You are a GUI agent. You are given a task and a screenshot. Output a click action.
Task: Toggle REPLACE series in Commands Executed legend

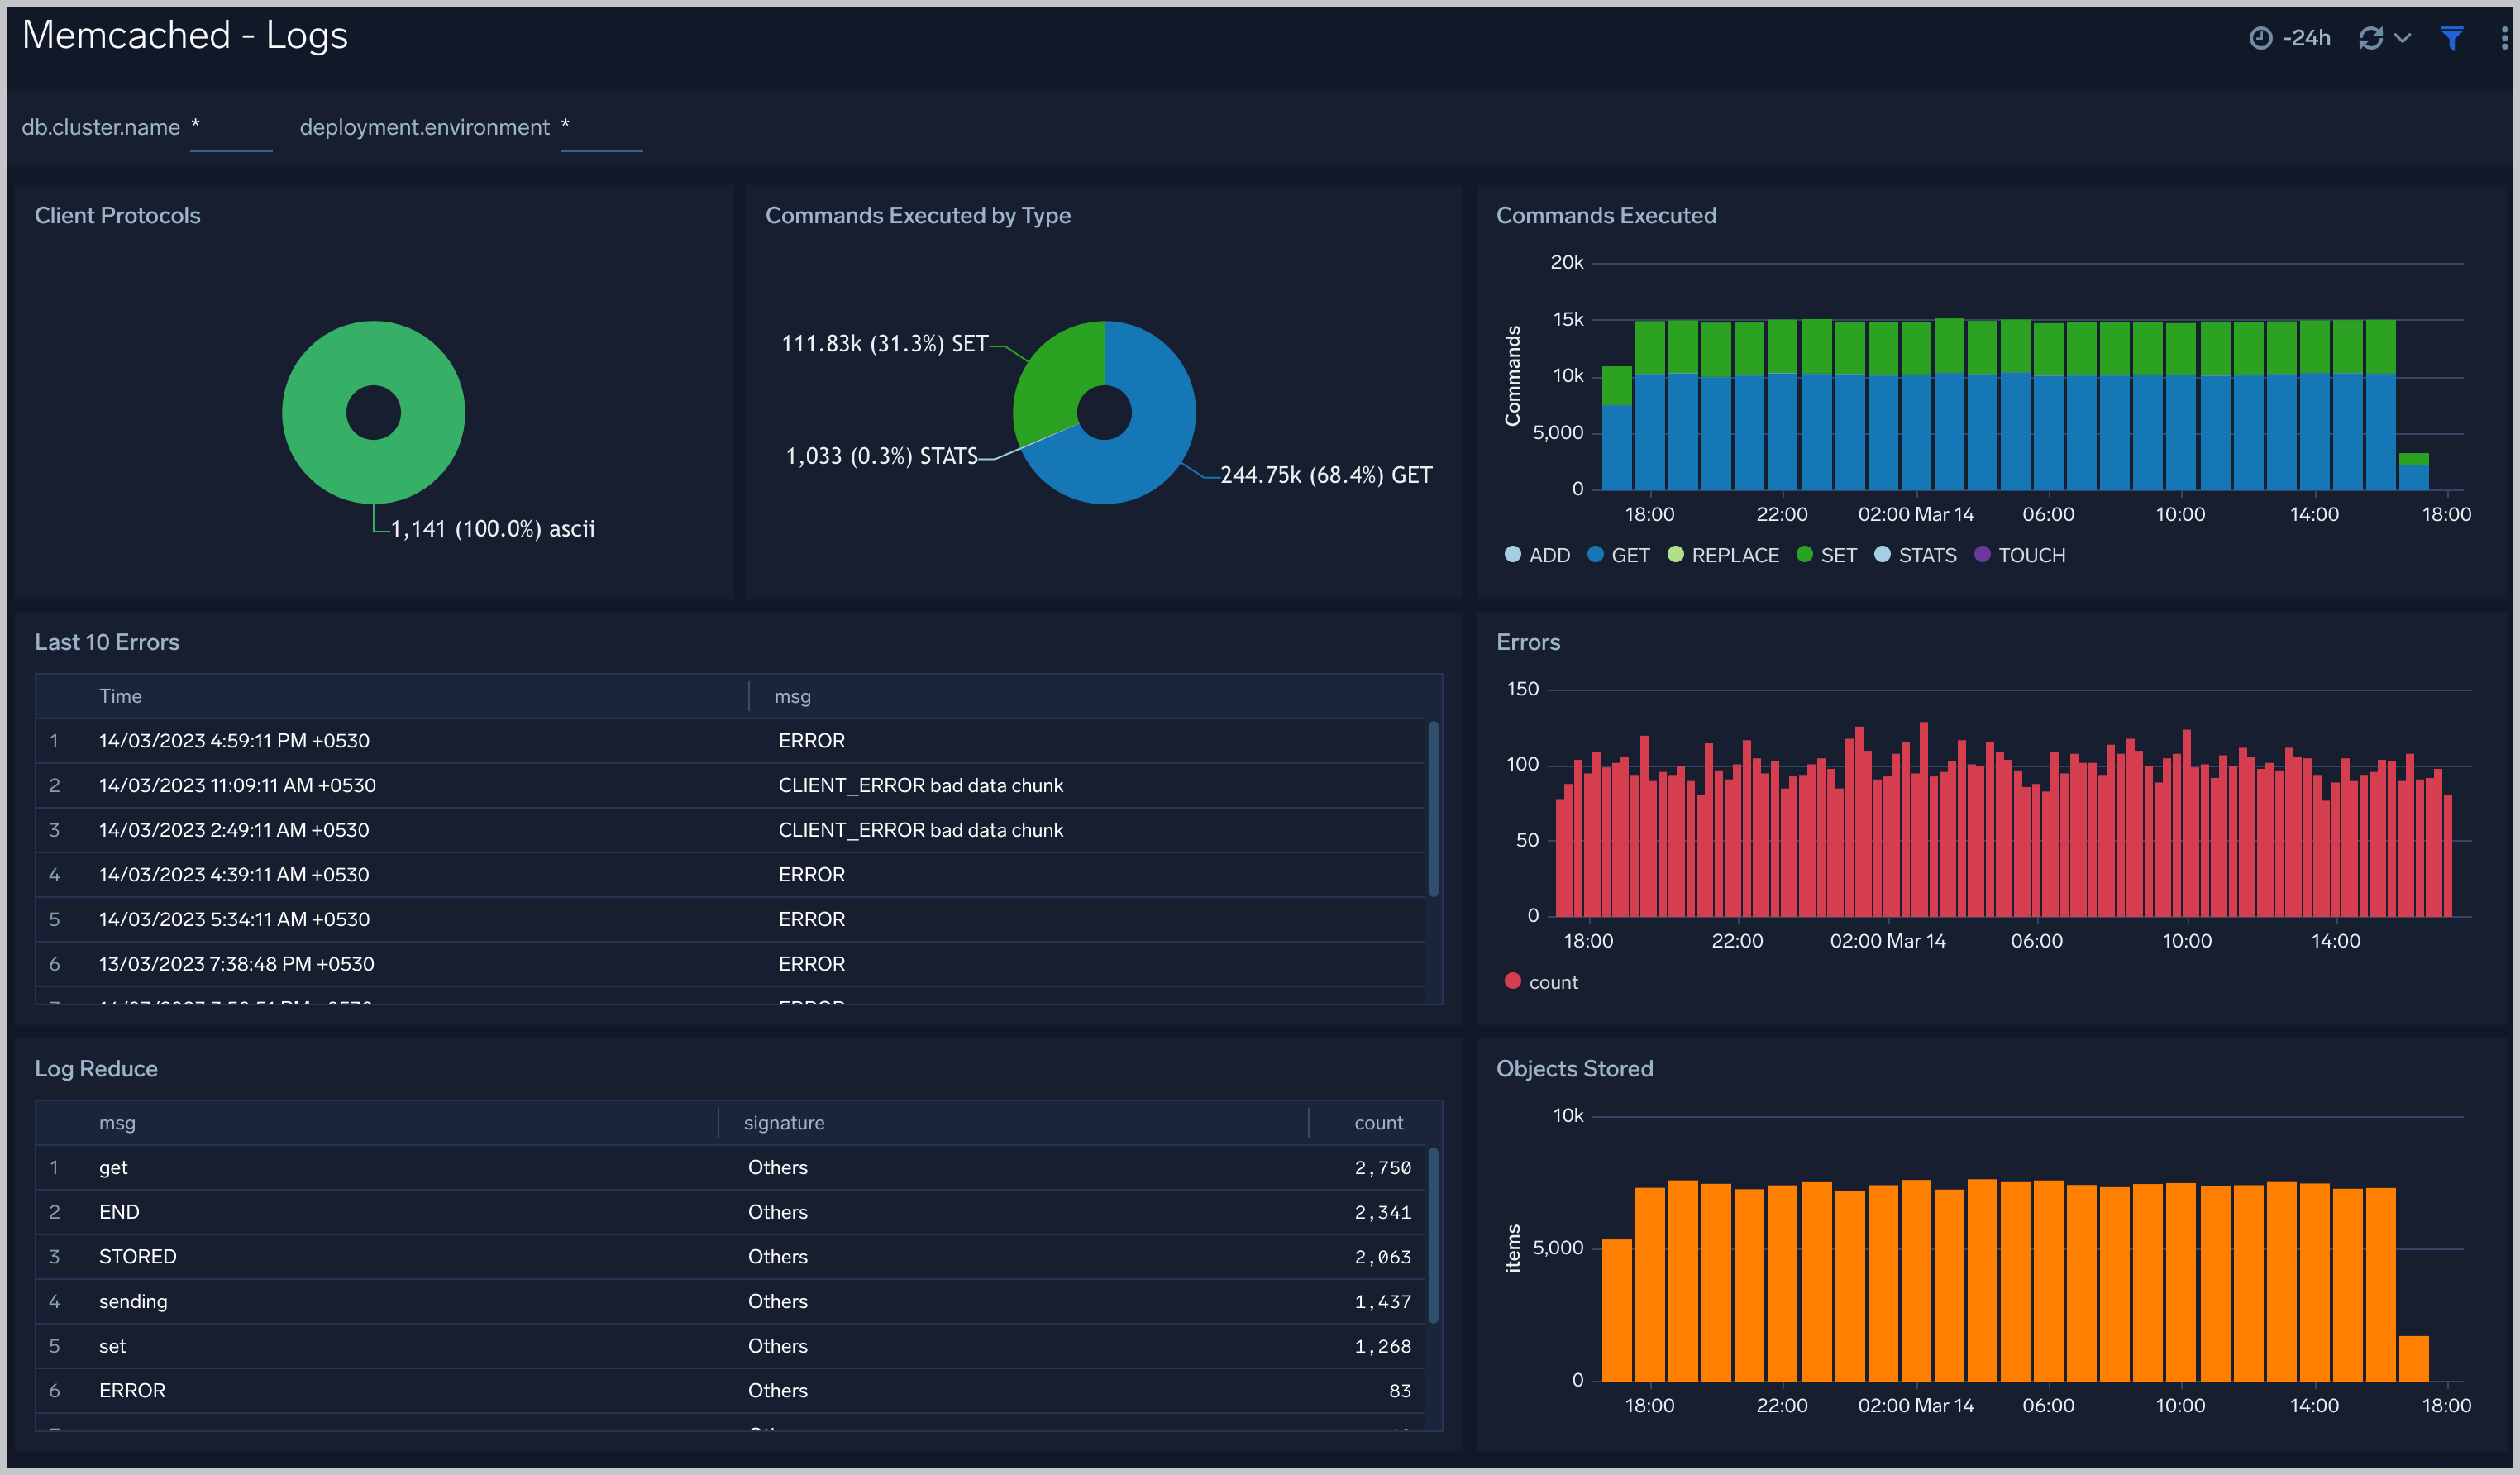1723,555
